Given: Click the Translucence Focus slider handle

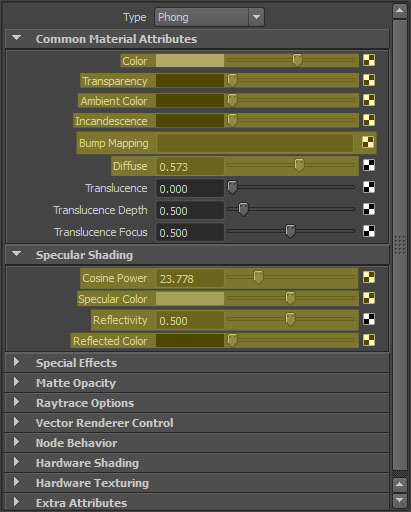Looking at the screenshot, I should (290, 231).
